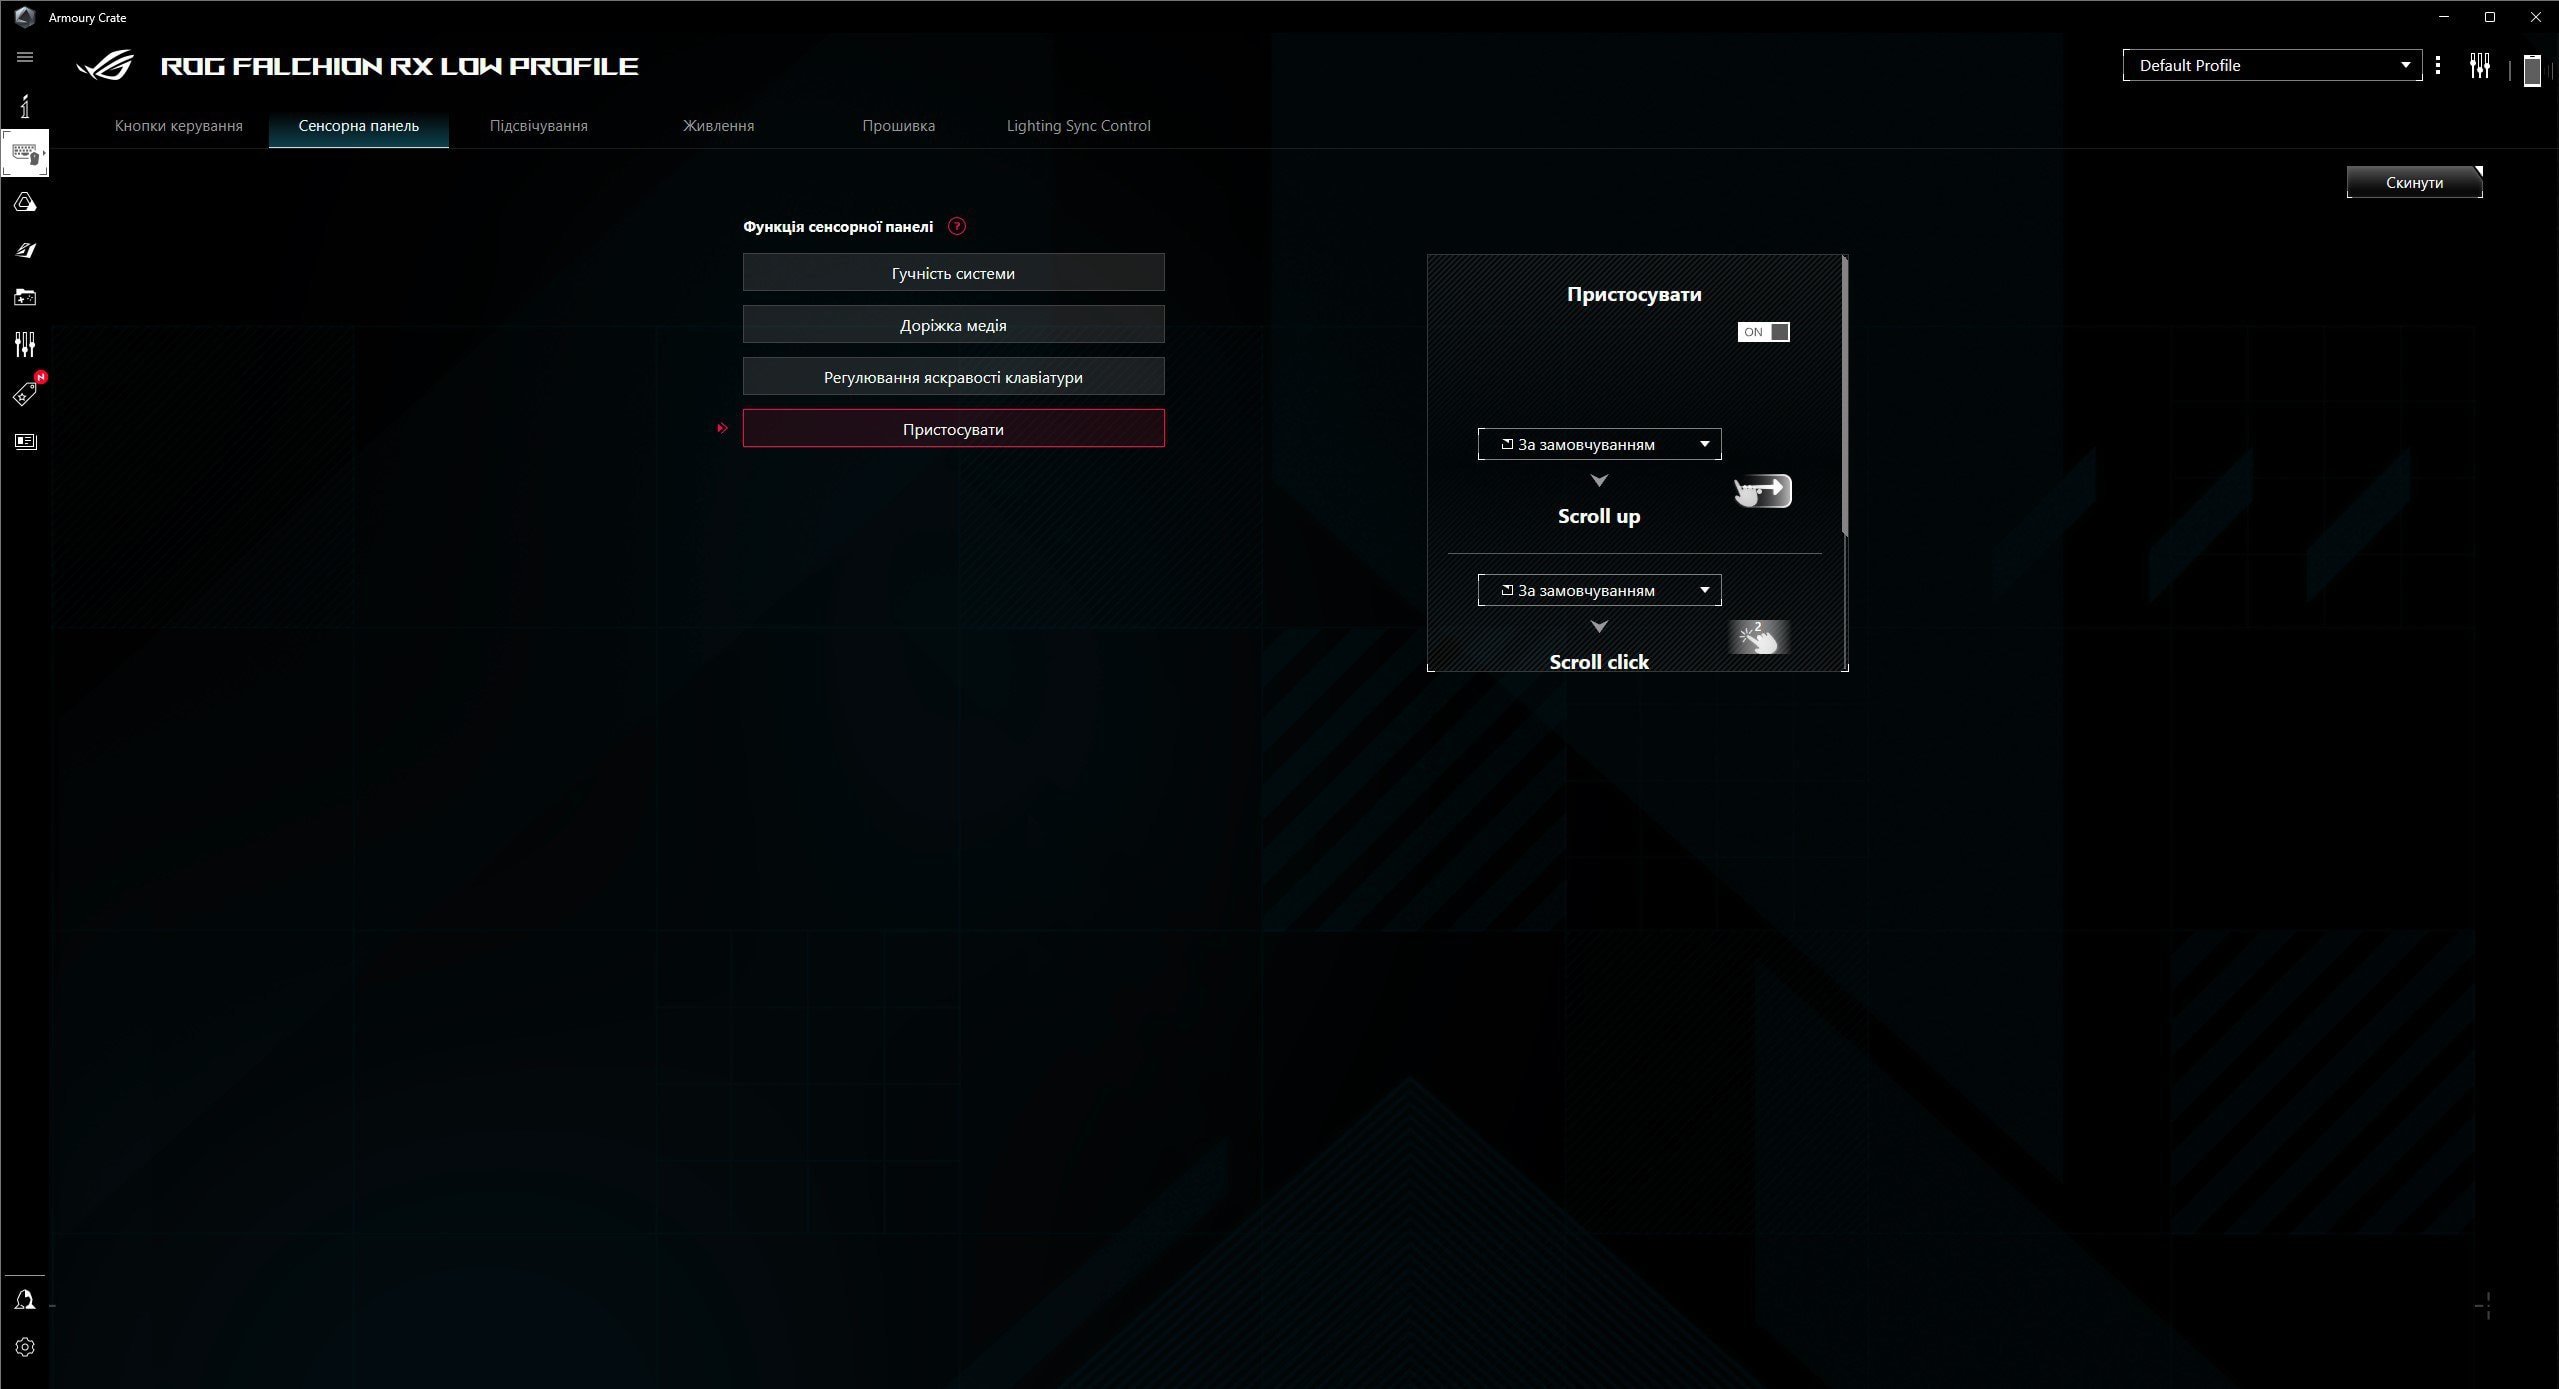Open the mixer sliders icon next to profile menu
The image size is (2559, 1389).
tap(2480, 66)
